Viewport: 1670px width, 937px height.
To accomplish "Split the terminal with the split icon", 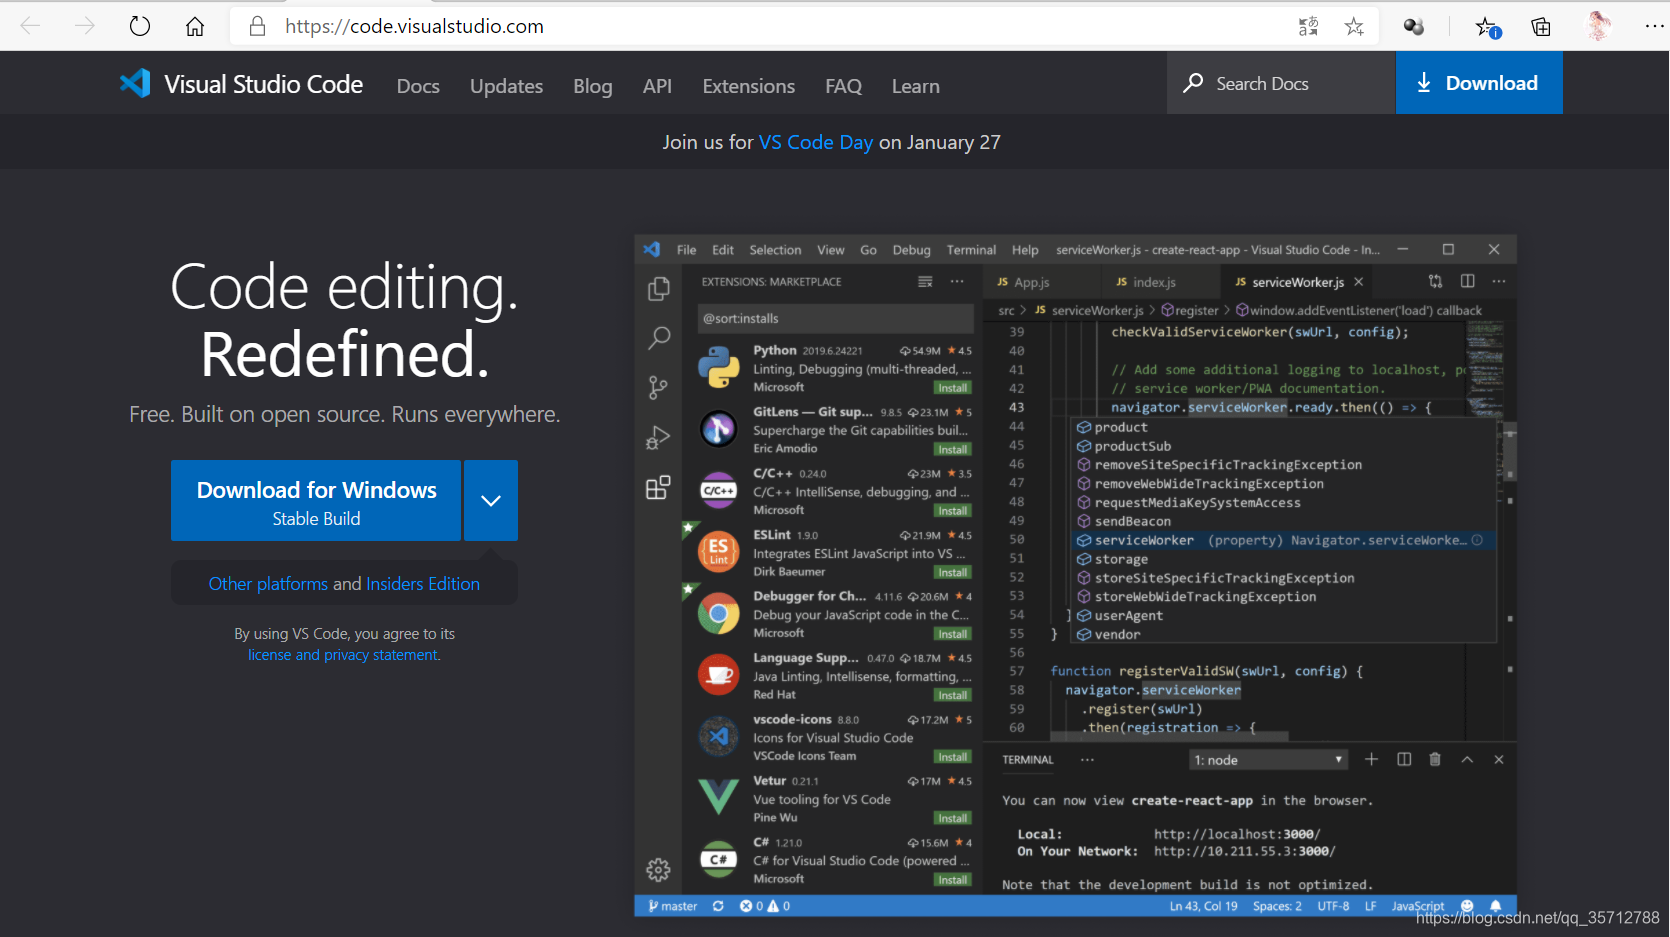I will point(1404,760).
